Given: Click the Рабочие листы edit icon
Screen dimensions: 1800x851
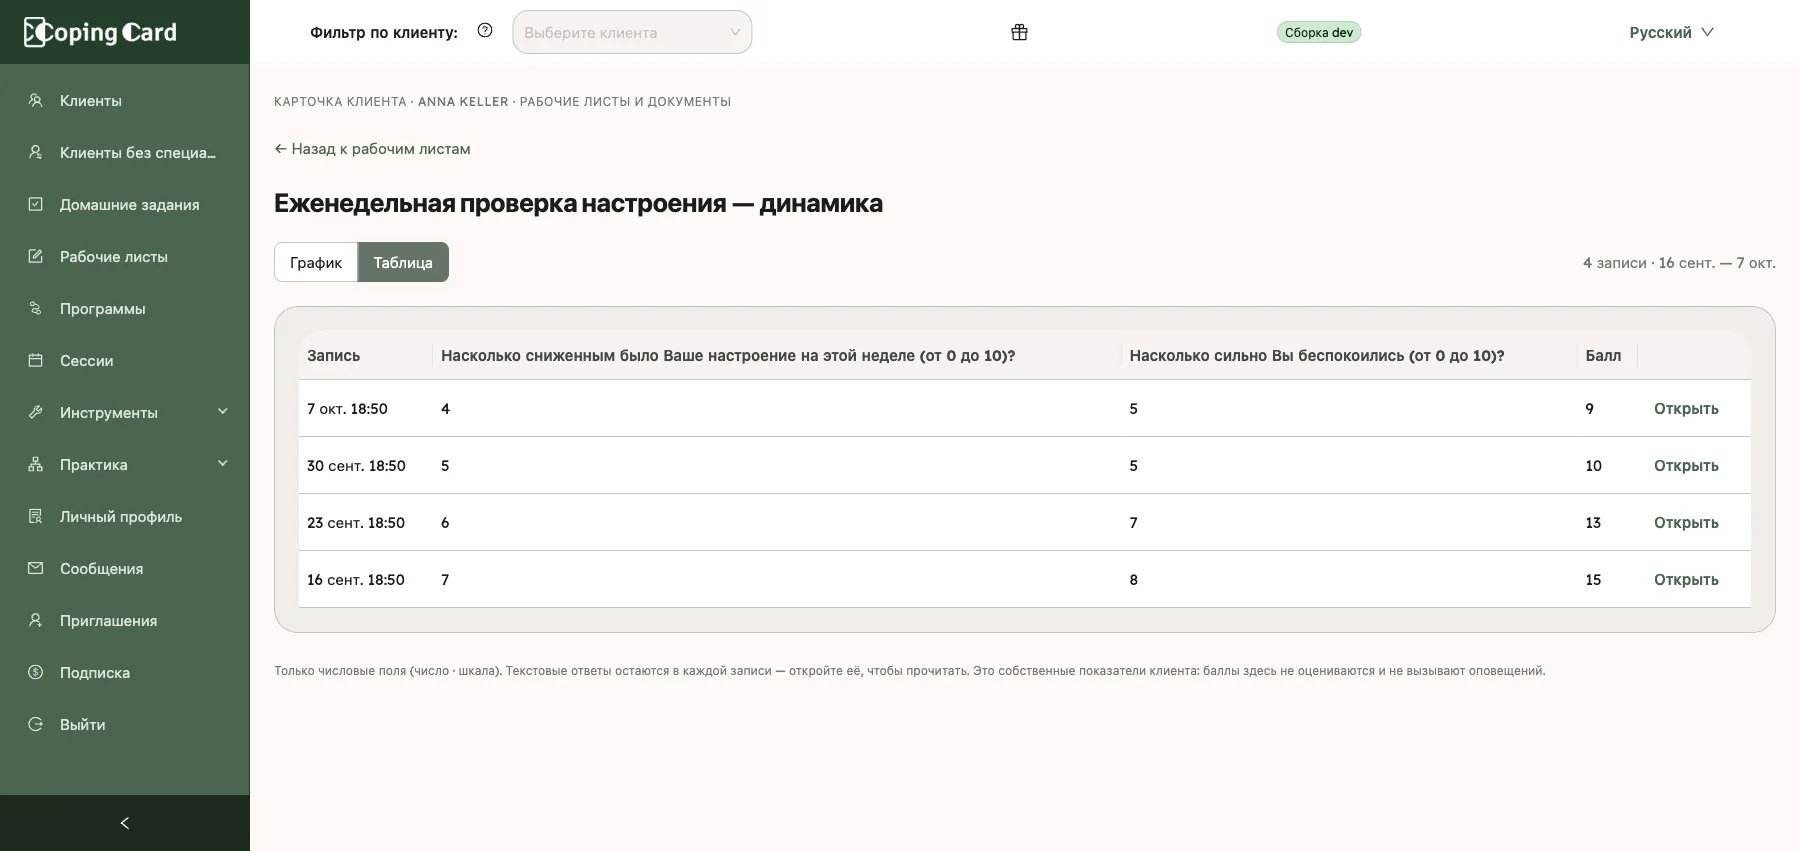Looking at the screenshot, I should click(x=36, y=256).
